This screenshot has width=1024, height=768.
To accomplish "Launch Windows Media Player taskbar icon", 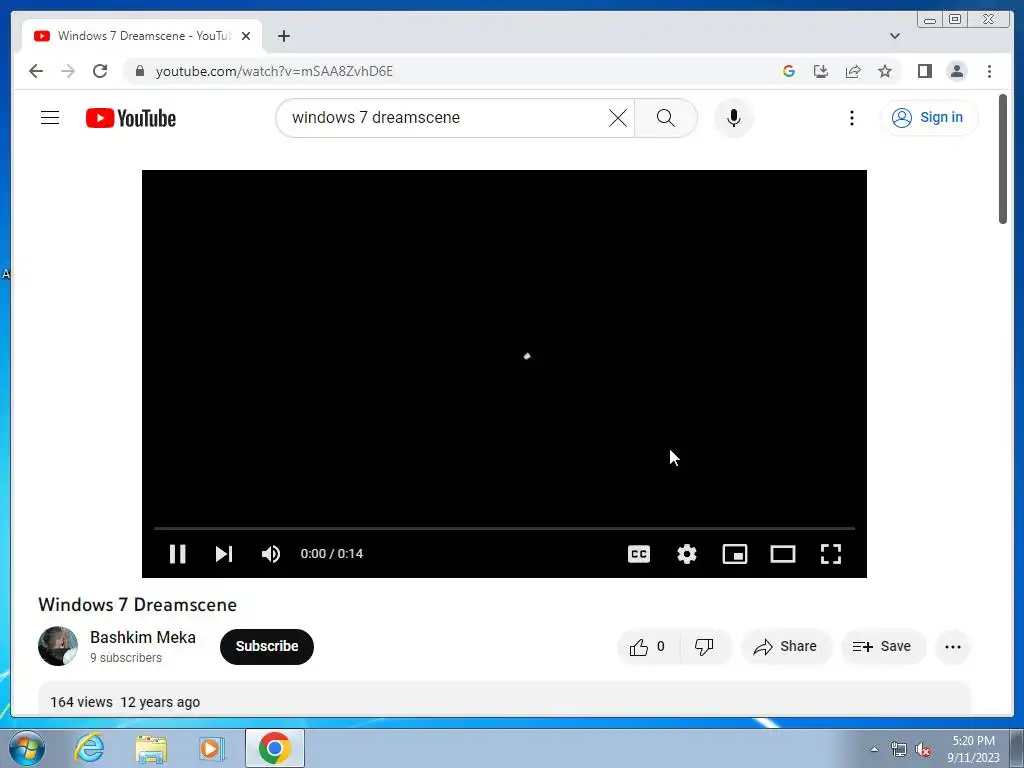I will 212,748.
